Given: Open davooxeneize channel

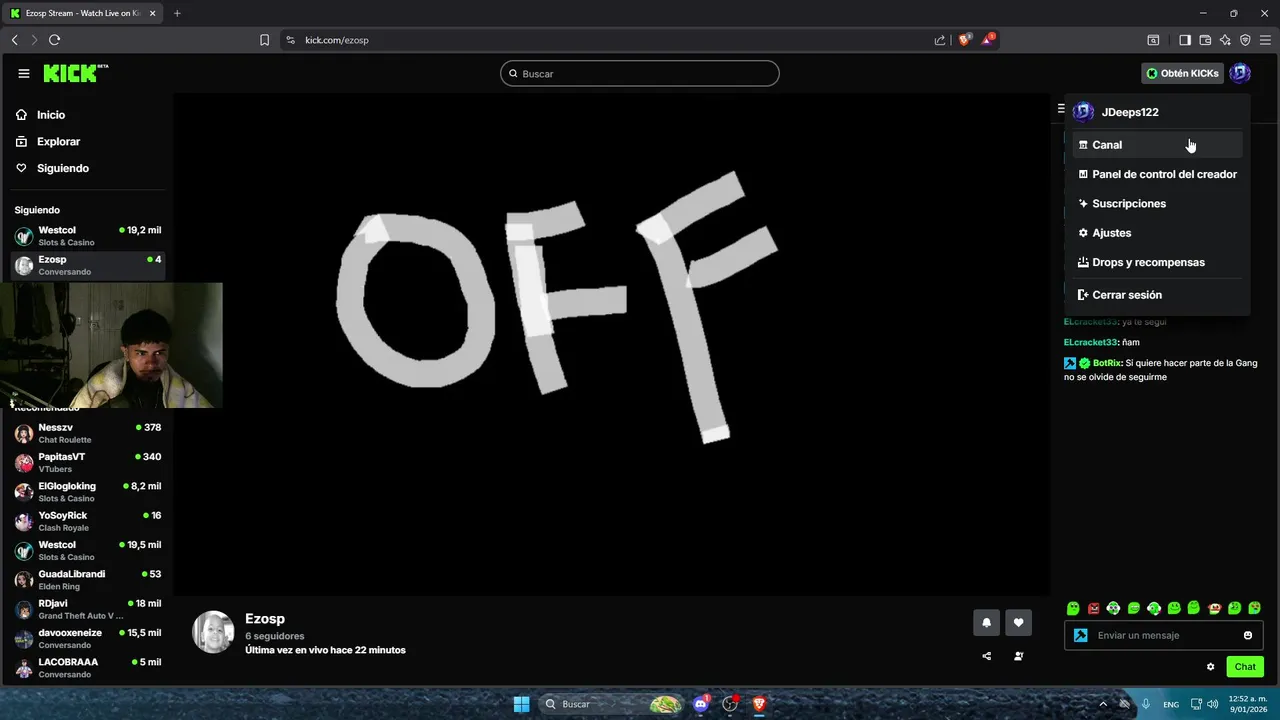Looking at the screenshot, I should tap(87, 638).
